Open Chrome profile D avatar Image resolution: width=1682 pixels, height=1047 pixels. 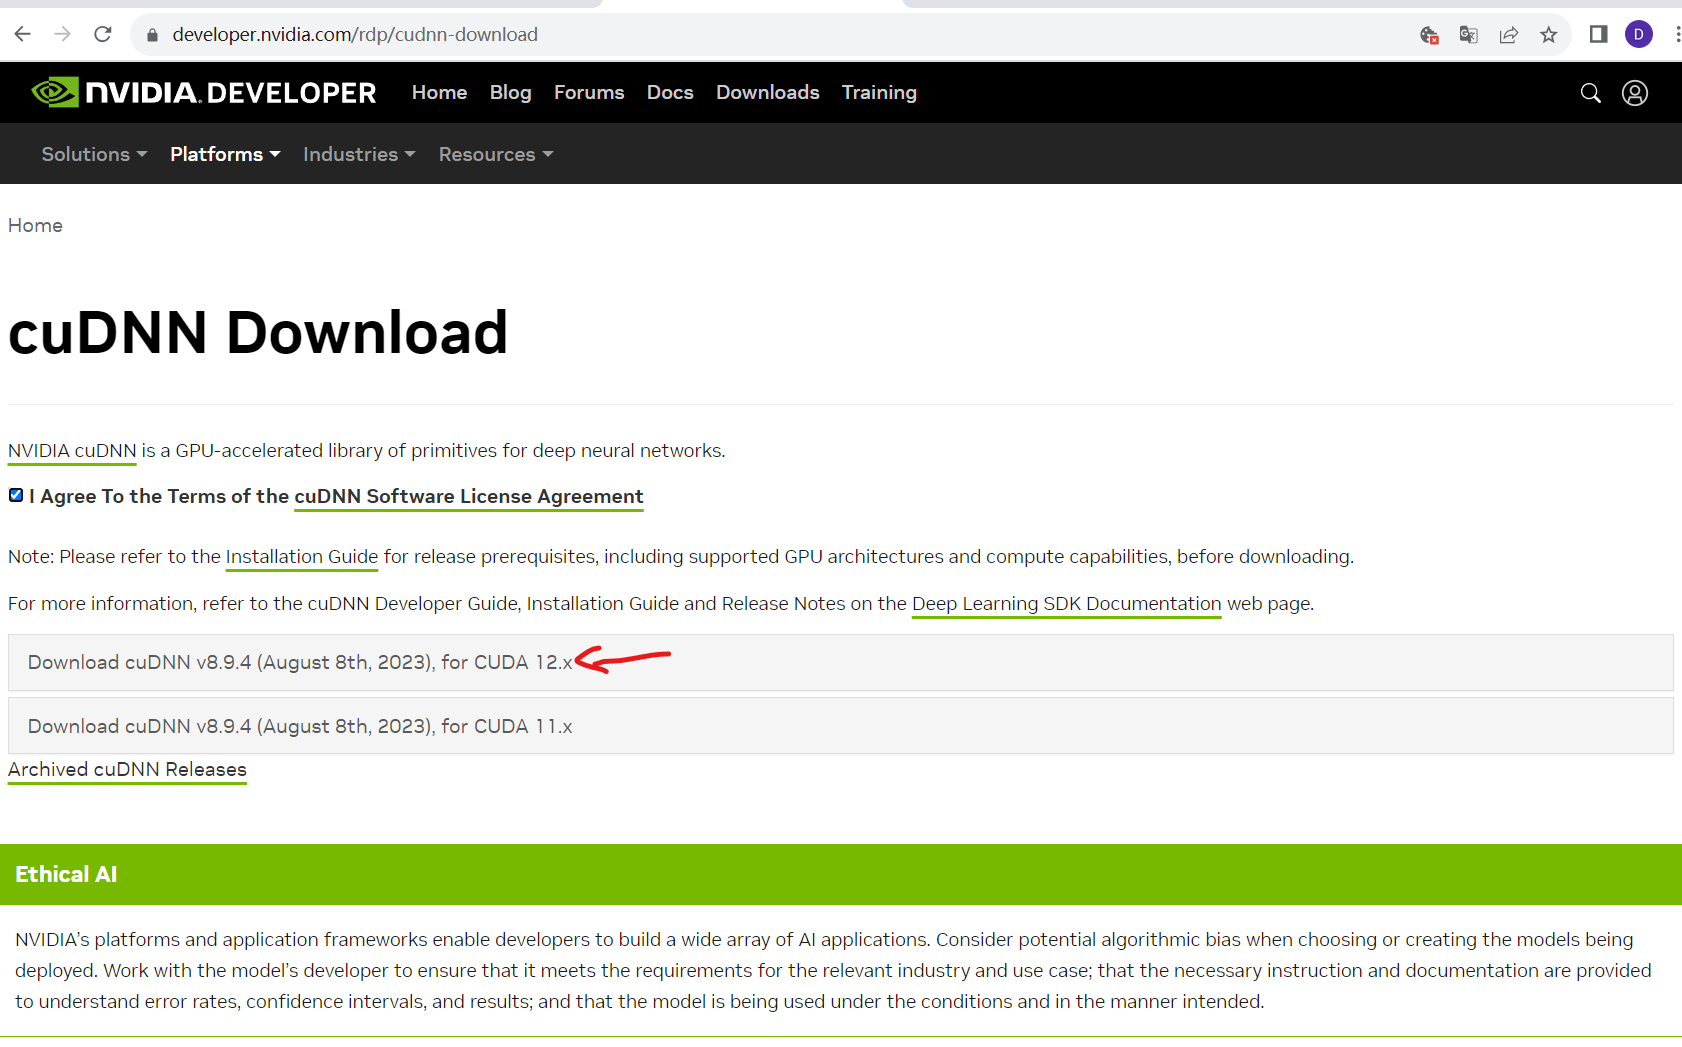(1638, 35)
